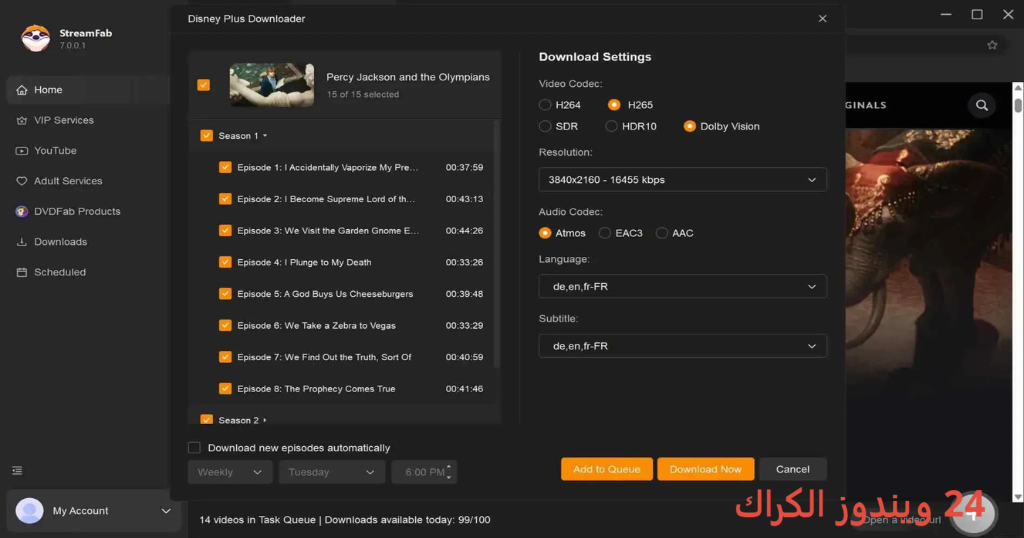The height and width of the screenshot is (538, 1024).
Task: Close the Disney Plus Downloader dialog
Action: coord(822,18)
